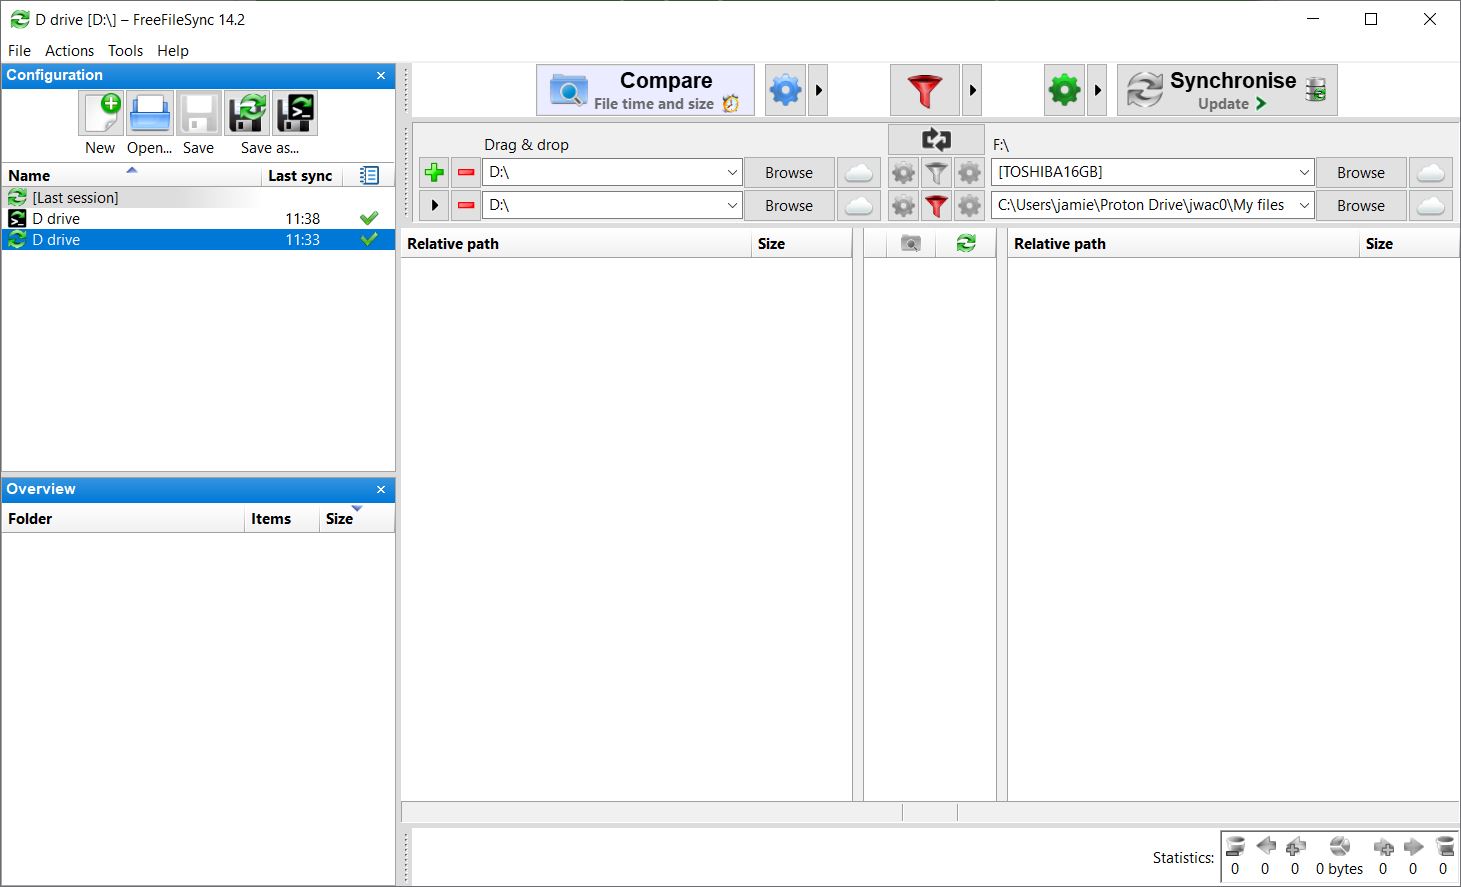Add folder pair with green plus
This screenshot has width=1461, height=887.
coord(434,173)
